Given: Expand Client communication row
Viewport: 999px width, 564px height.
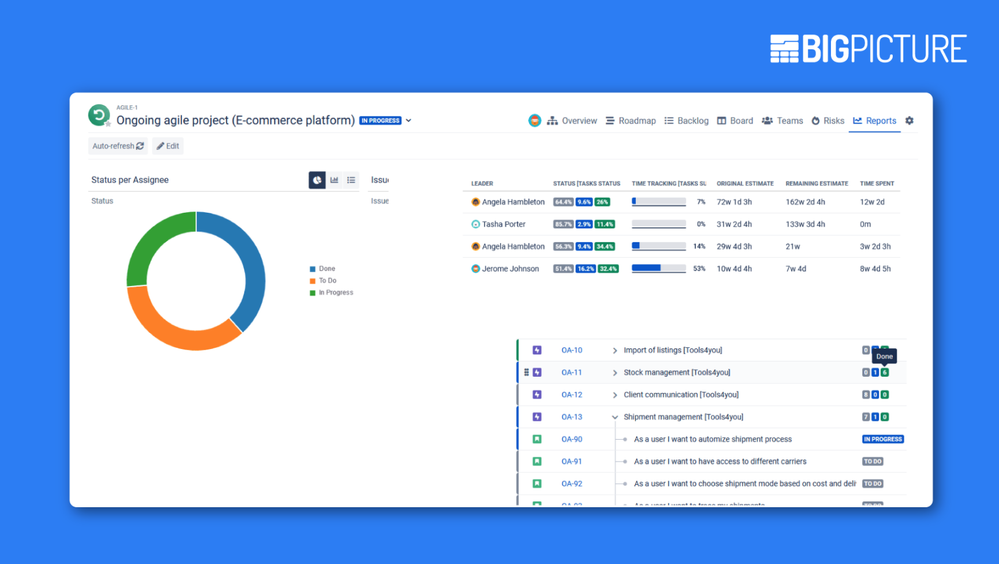Looking at the screenshot, I should tap(615, 395).
